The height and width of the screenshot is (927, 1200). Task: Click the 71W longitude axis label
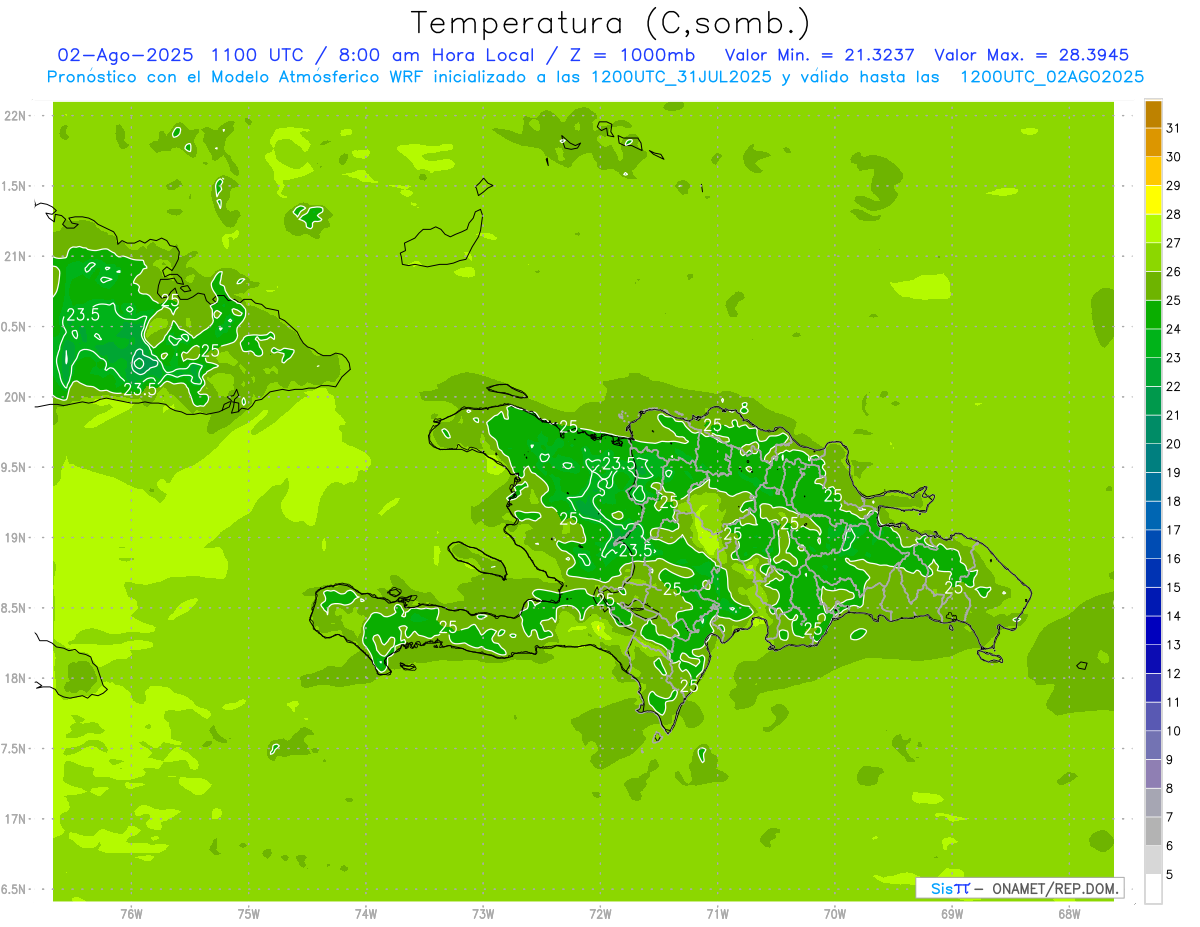tap(717, 914)
